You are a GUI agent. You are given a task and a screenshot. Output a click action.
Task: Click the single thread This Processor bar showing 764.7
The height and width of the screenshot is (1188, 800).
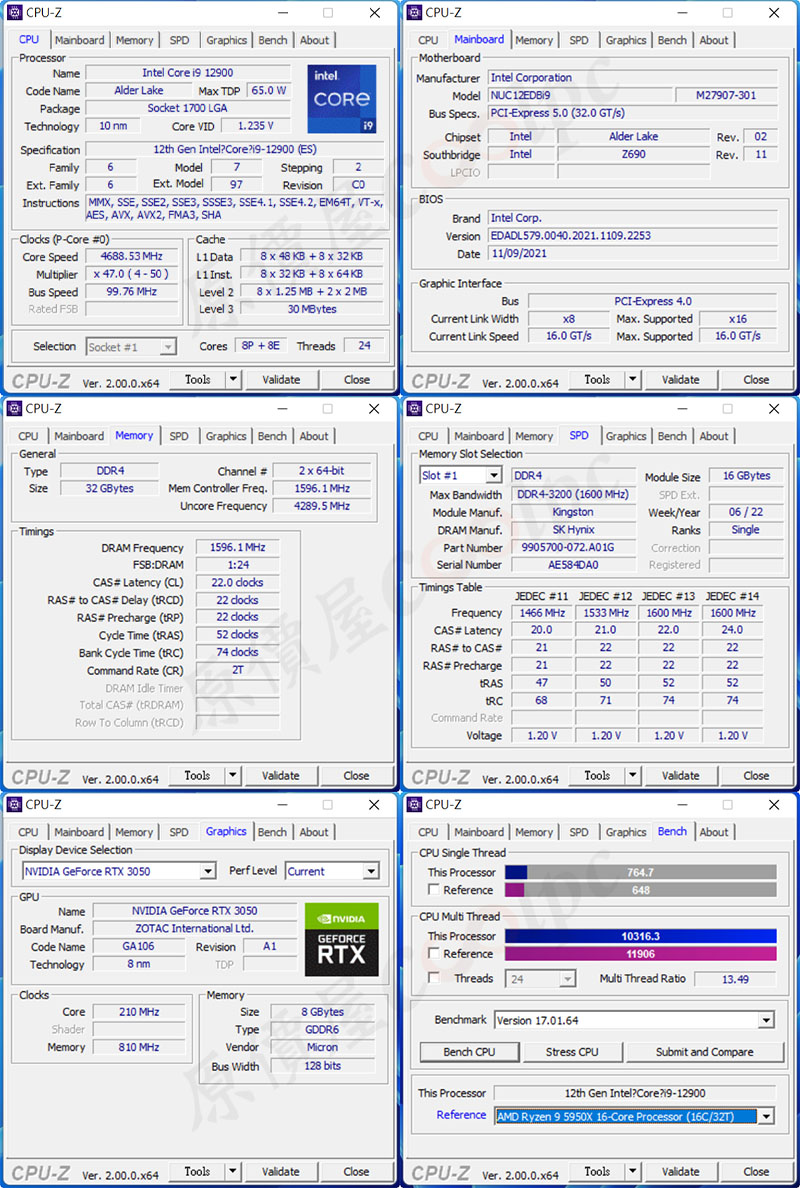(641, 873)
